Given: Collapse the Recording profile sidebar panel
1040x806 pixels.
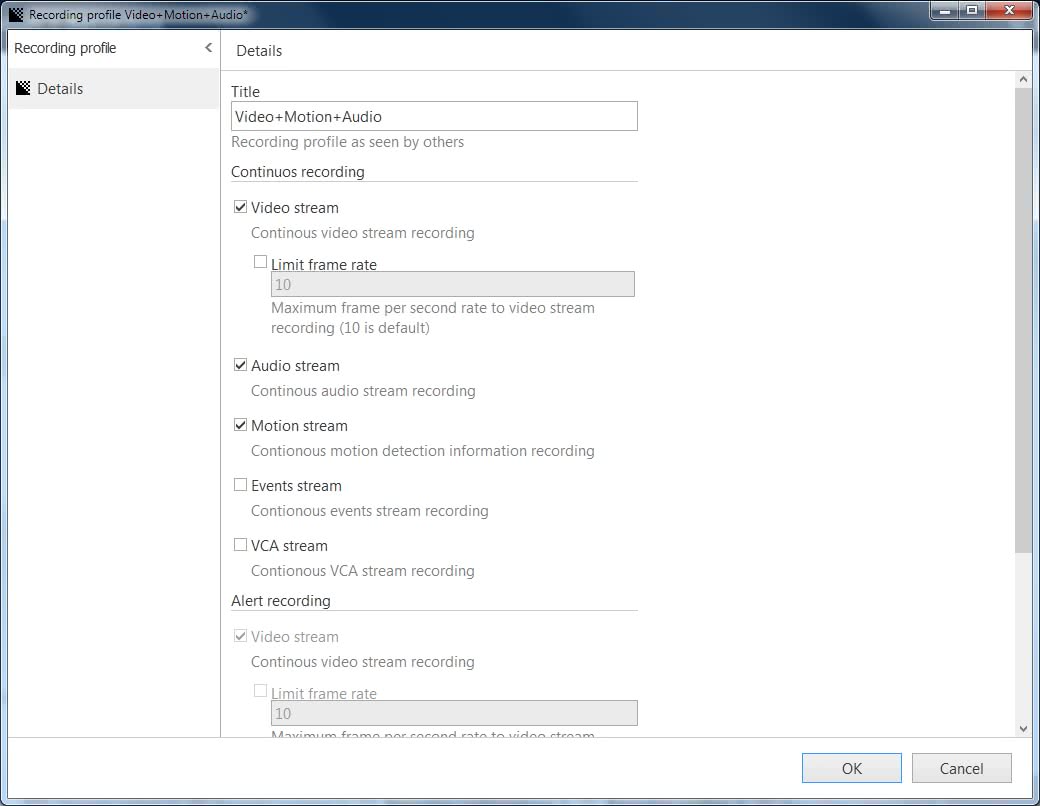Looking at the screenshot, I should tap(208, 47).
